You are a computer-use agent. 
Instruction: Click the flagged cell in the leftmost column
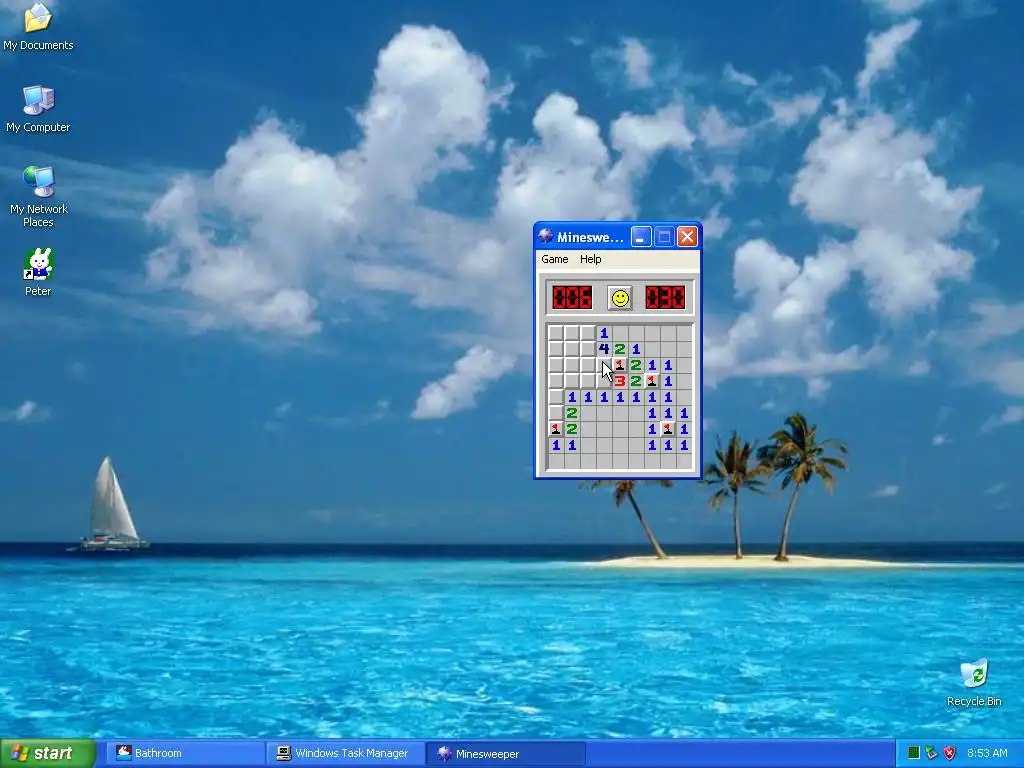[556, 429]
